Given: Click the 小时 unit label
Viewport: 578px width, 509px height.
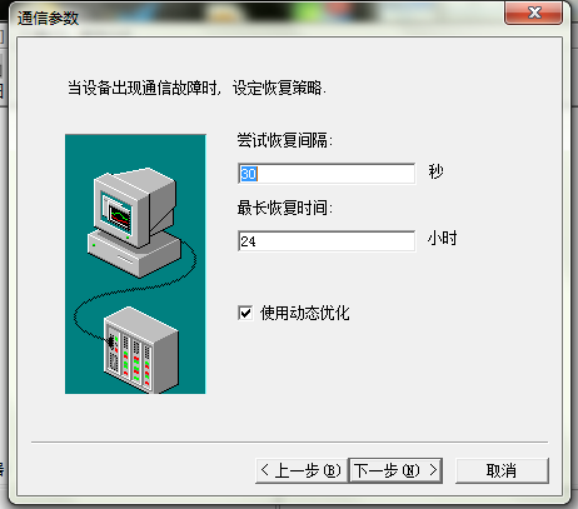Looking at the screenshot, I should coord(442,238).
